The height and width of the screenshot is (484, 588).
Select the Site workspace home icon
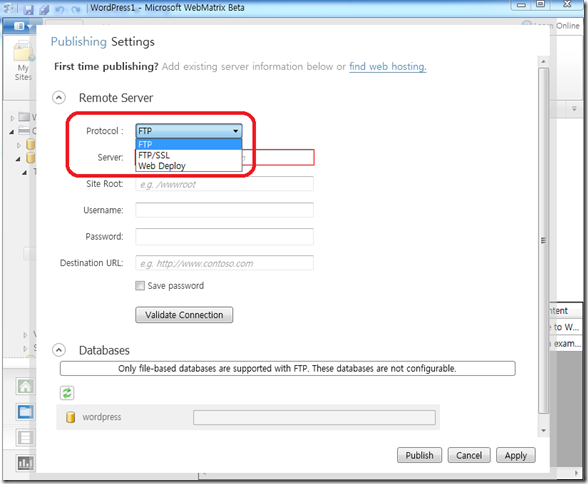[26, 386]
